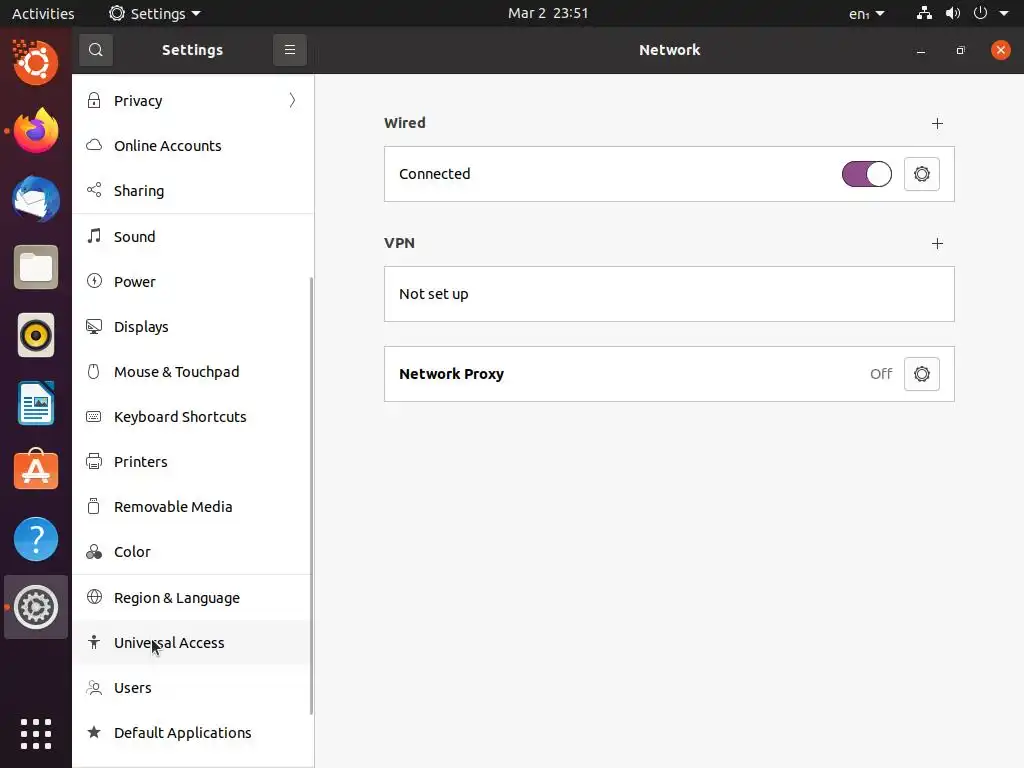Open Network Proxy gear settings
This screenshot has height=768, width=1024.
click(921, 374)
